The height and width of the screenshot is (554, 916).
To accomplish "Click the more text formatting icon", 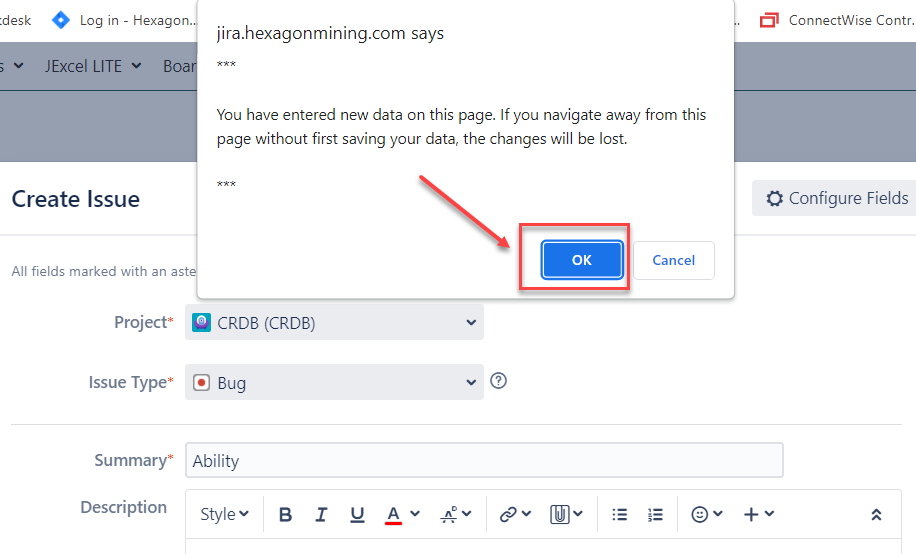I will click(449, 514).
